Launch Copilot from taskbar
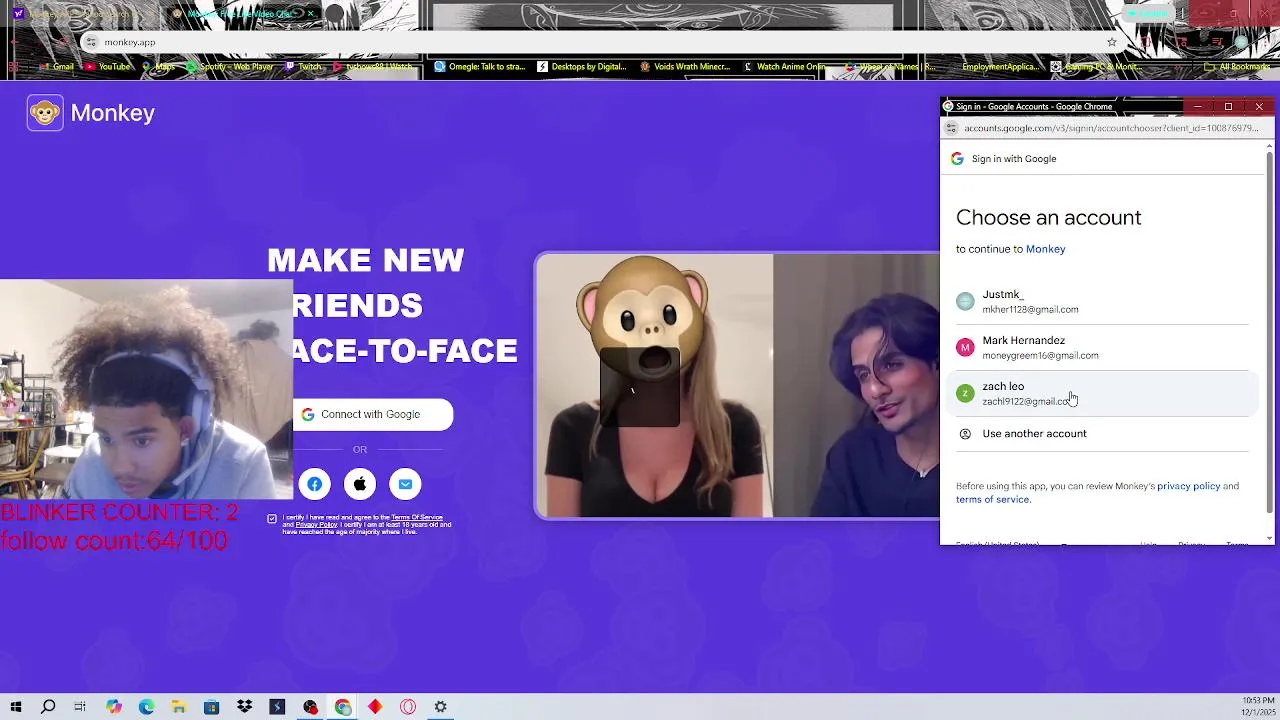The image size is (1280, 720). click(114, 707)
